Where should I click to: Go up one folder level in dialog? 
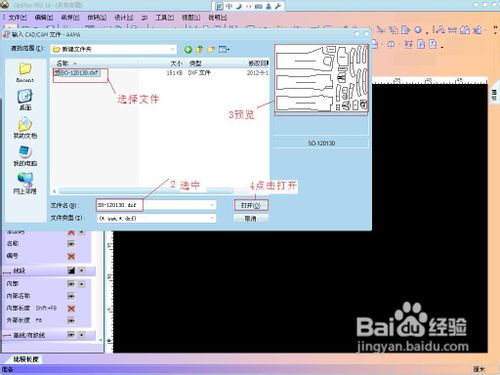click(x=199, y=49)
